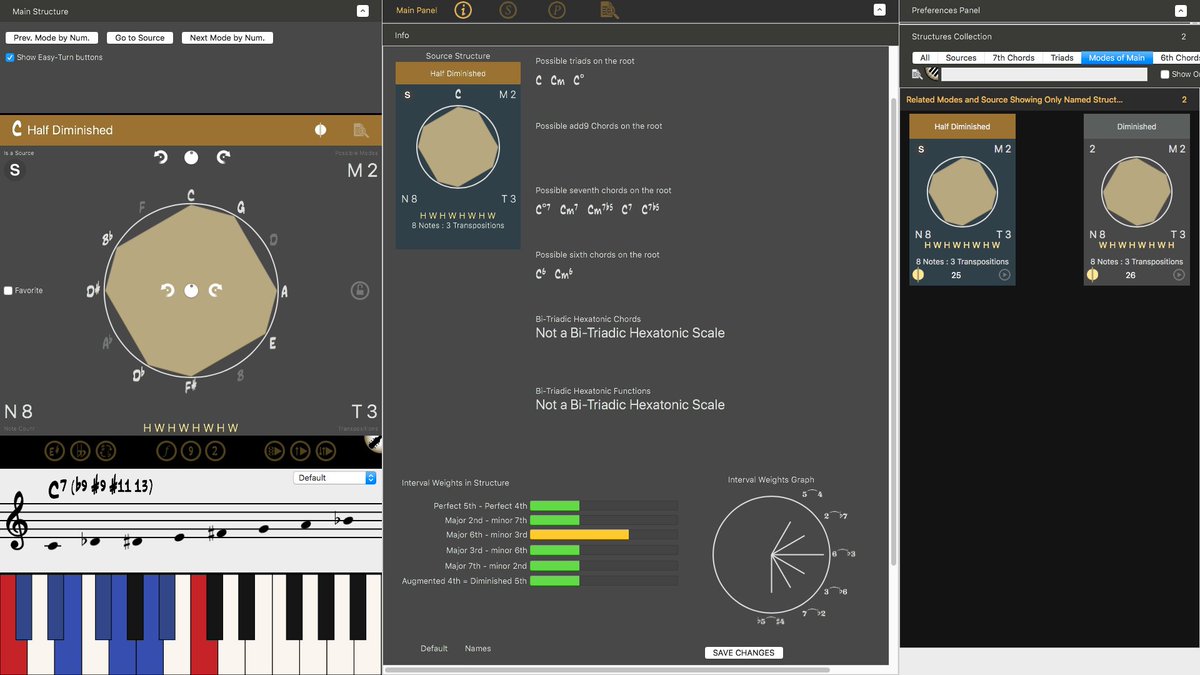1200x675 pixels.
Task: Click the Go to Source button
Action: [x=139, y=38]
